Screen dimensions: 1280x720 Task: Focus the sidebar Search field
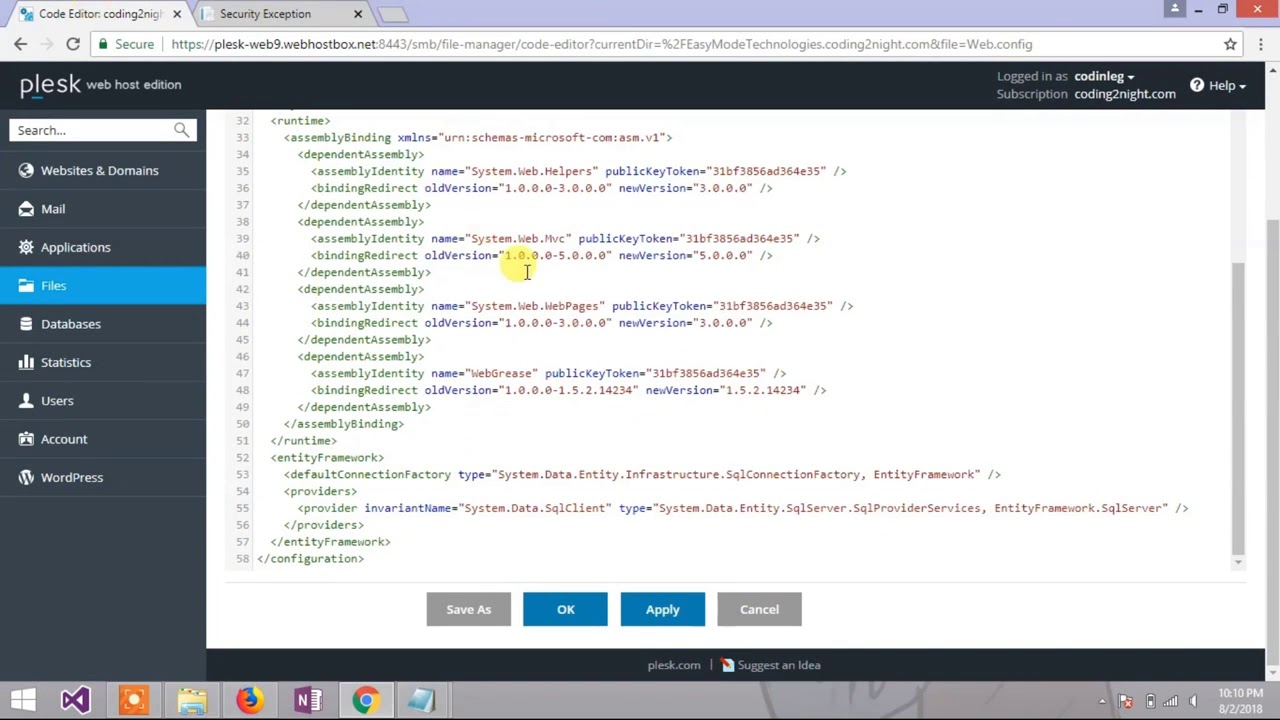point(92,130)
